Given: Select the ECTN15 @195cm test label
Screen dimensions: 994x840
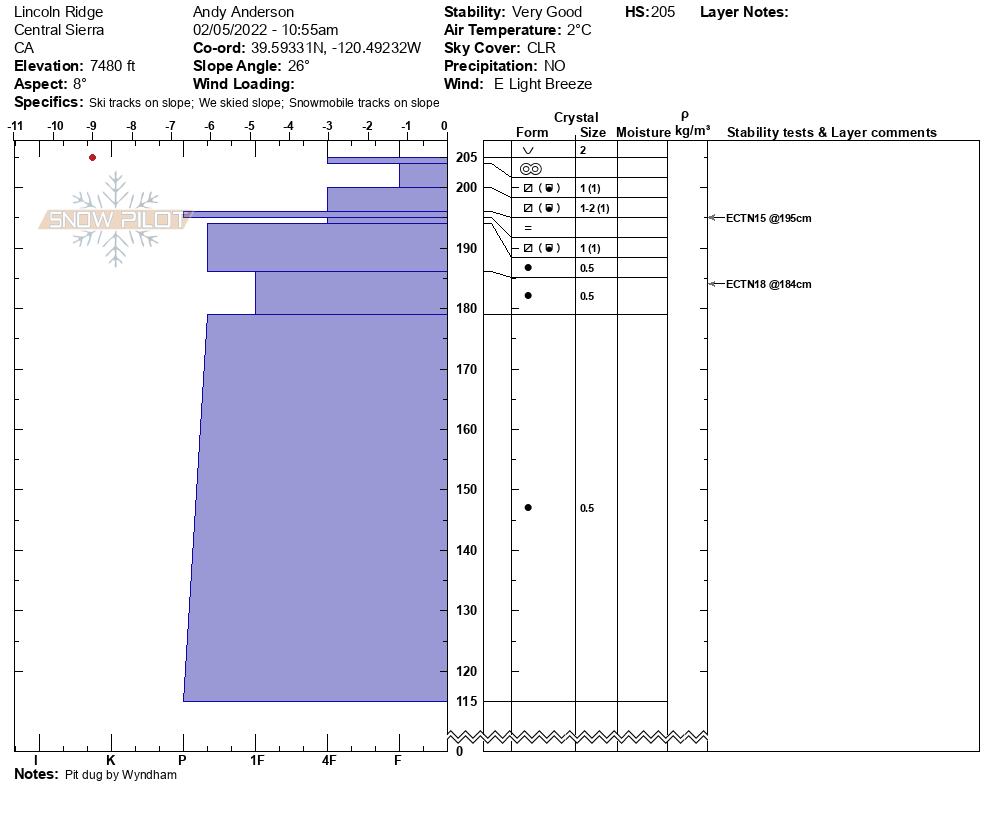Looking at the screenshot, I should pos(768,218).
